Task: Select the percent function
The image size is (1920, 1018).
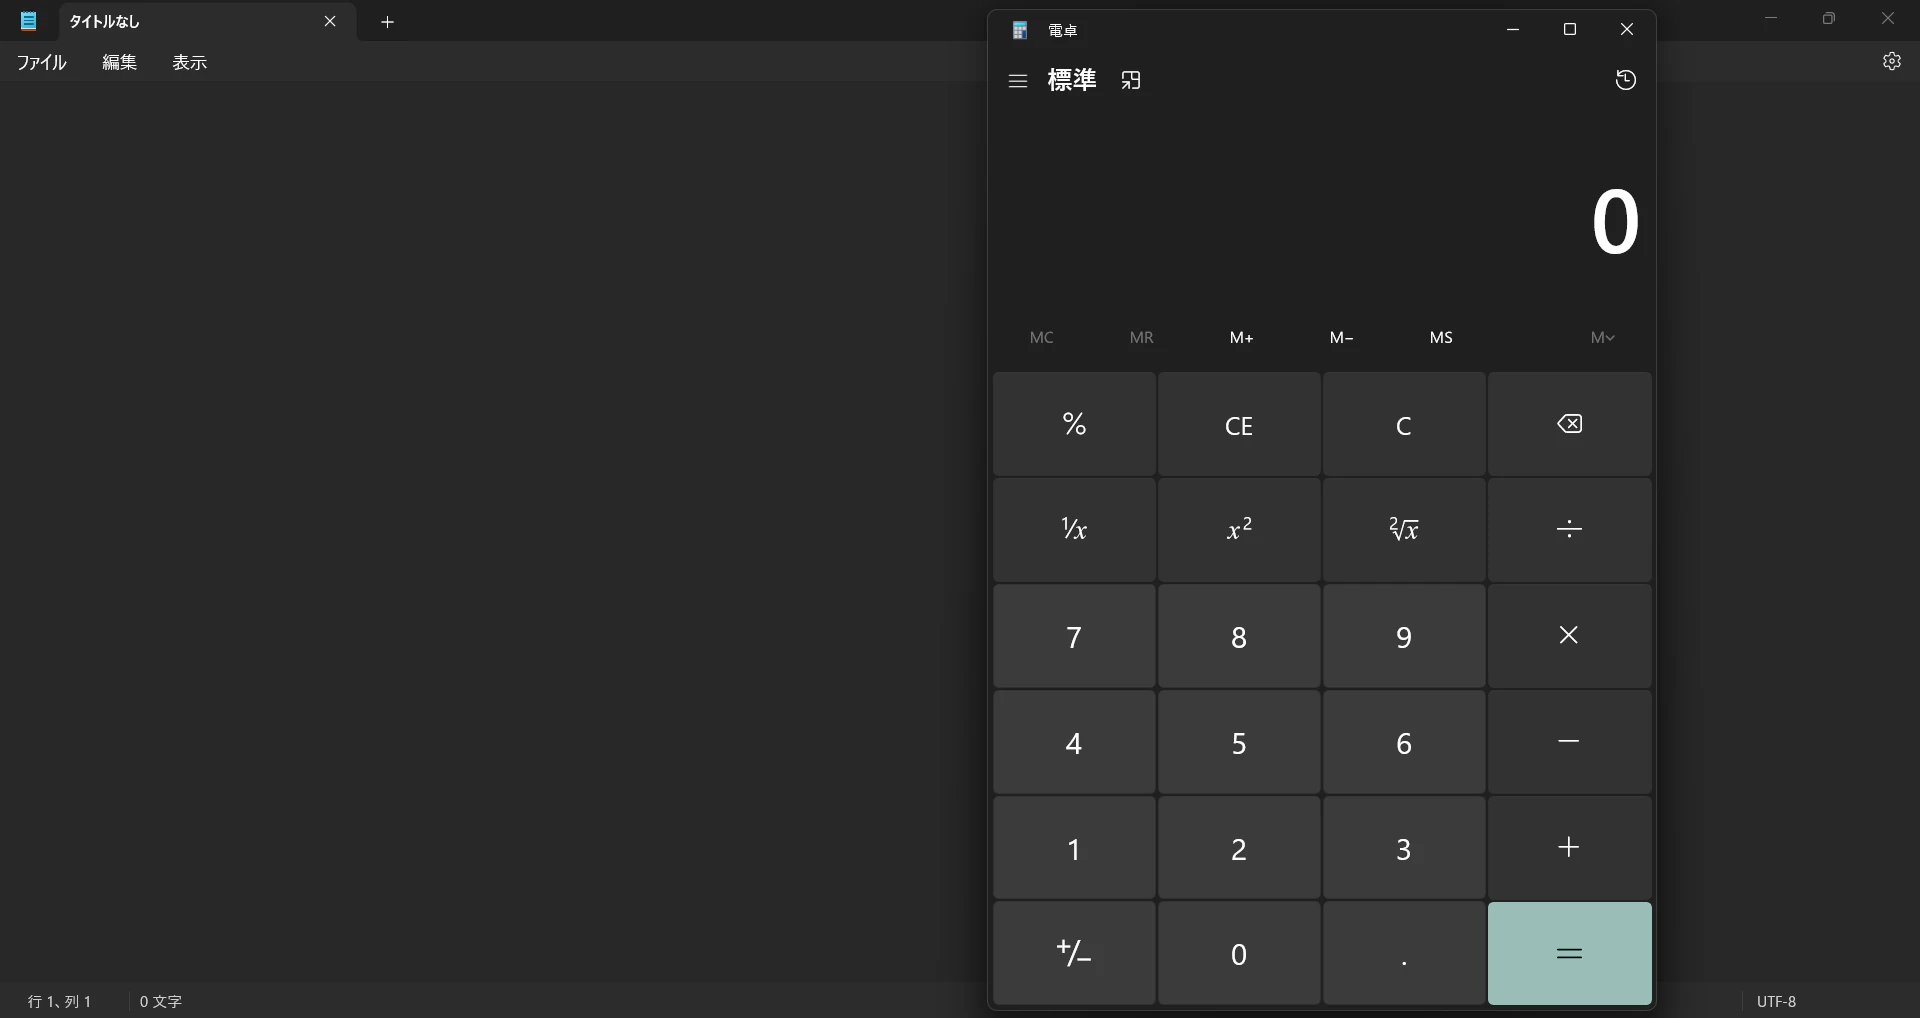Action: [x=1073, y=424]
